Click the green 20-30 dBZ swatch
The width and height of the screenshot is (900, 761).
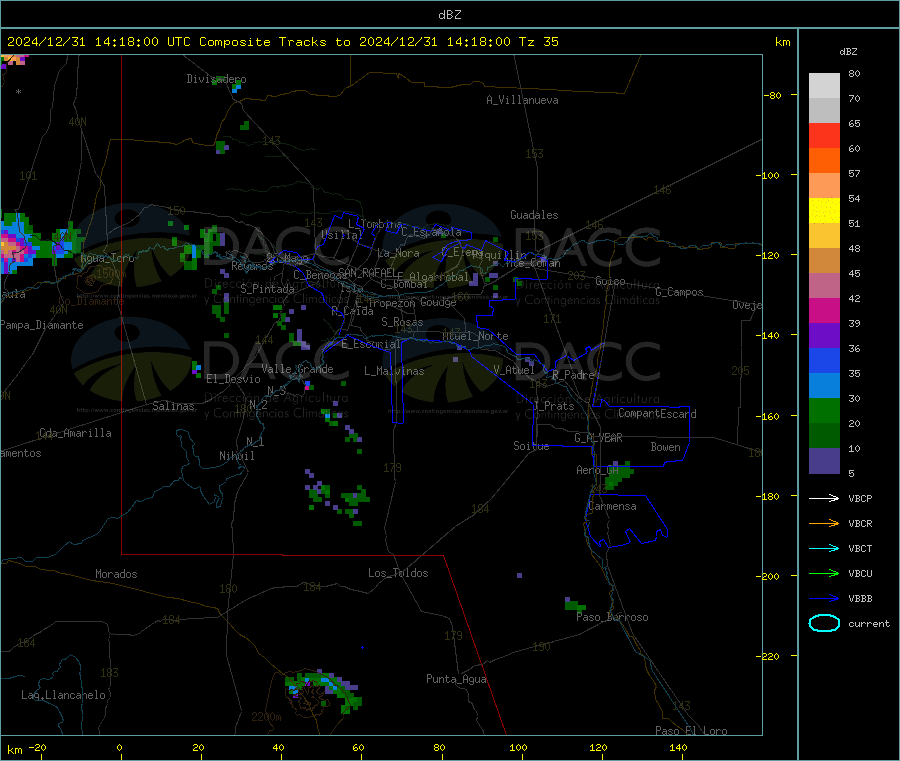pos(824,410)
